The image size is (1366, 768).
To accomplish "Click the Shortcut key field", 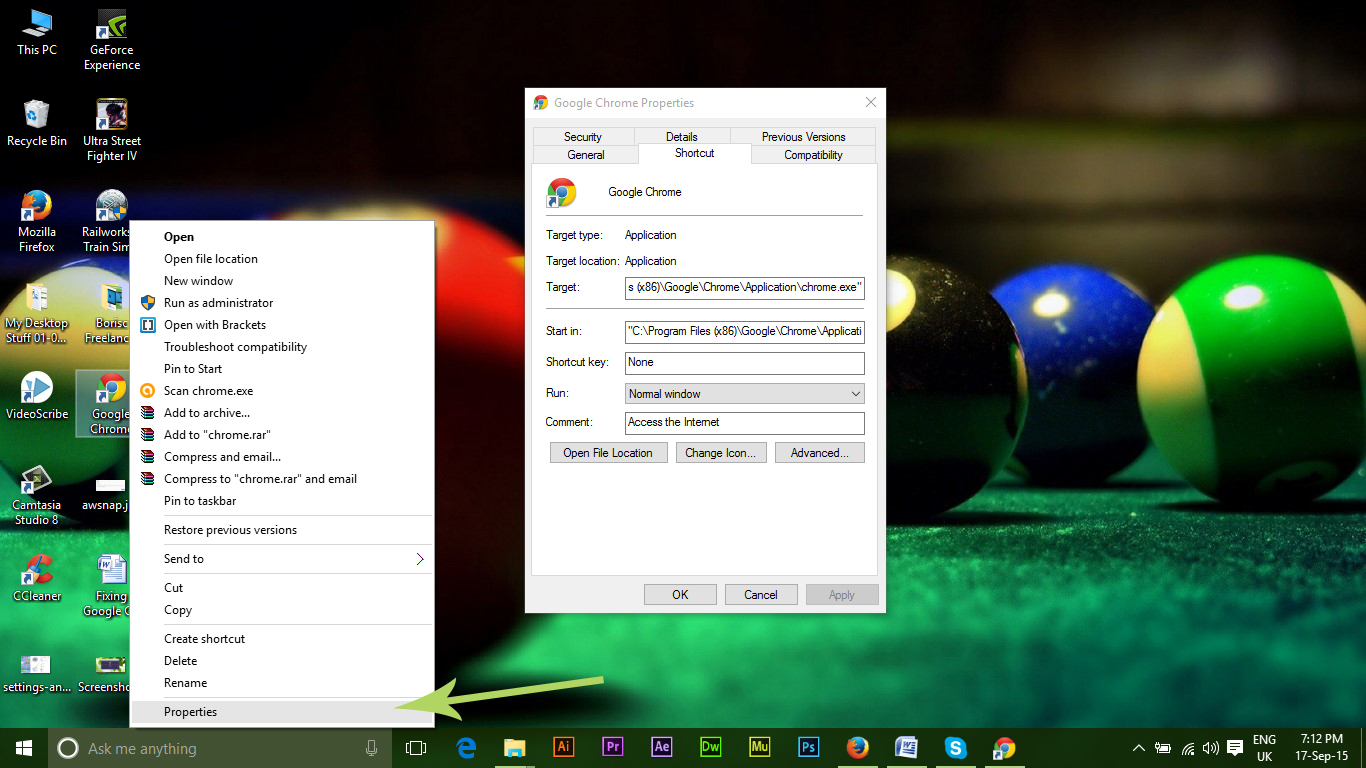I will point(745,363).
